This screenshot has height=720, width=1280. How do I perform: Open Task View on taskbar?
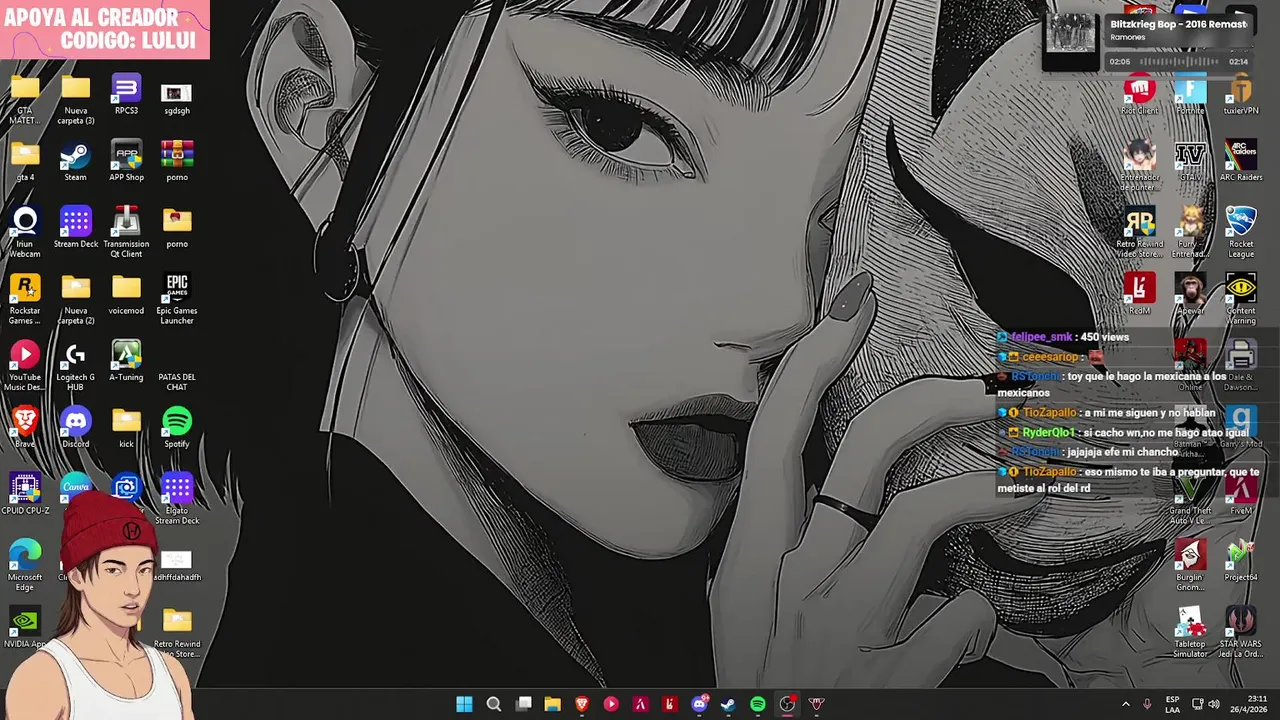coord(523,704)
